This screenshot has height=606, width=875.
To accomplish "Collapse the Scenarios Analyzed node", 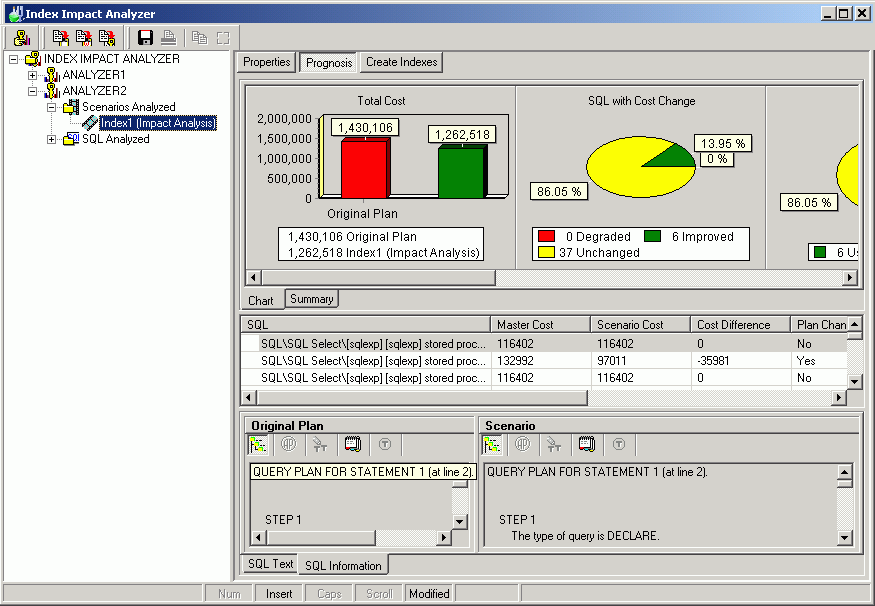I will (x=52, y=107).
